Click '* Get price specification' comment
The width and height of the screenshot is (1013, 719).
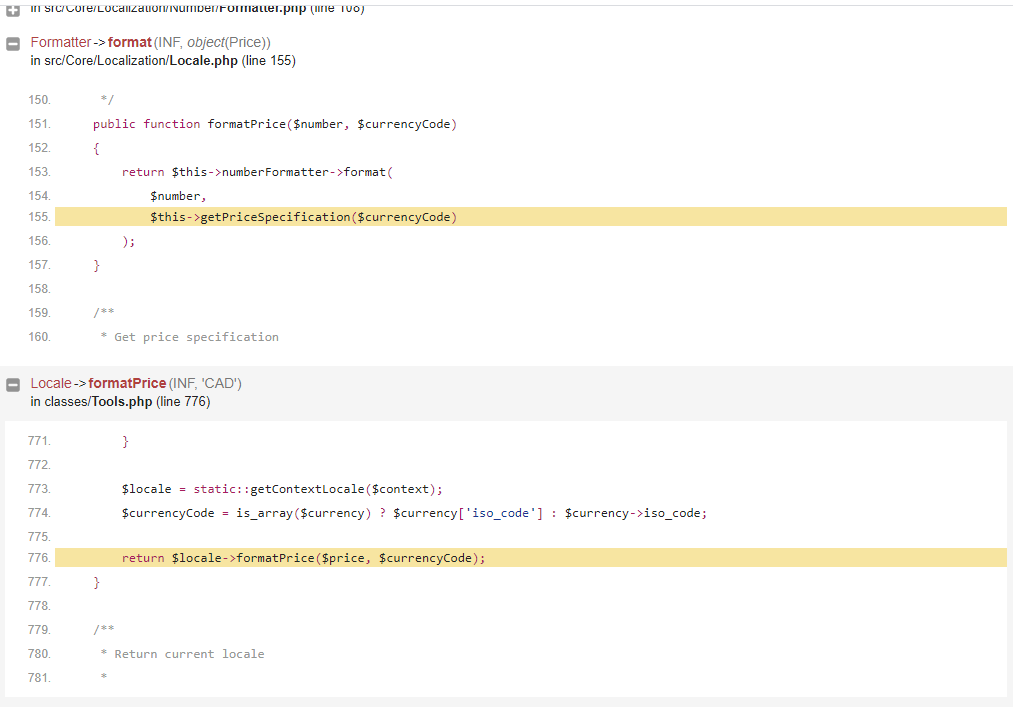point(190,337)
